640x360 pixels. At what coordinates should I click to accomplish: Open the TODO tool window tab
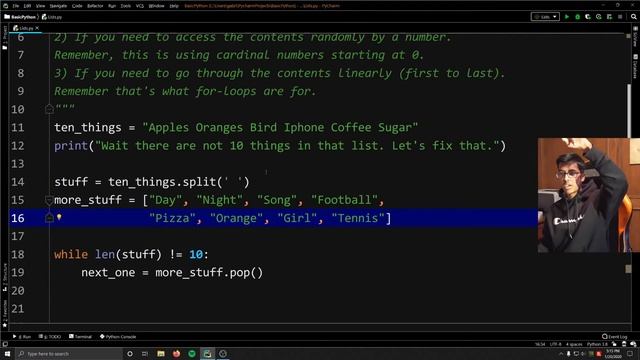[x=50, y=337]
